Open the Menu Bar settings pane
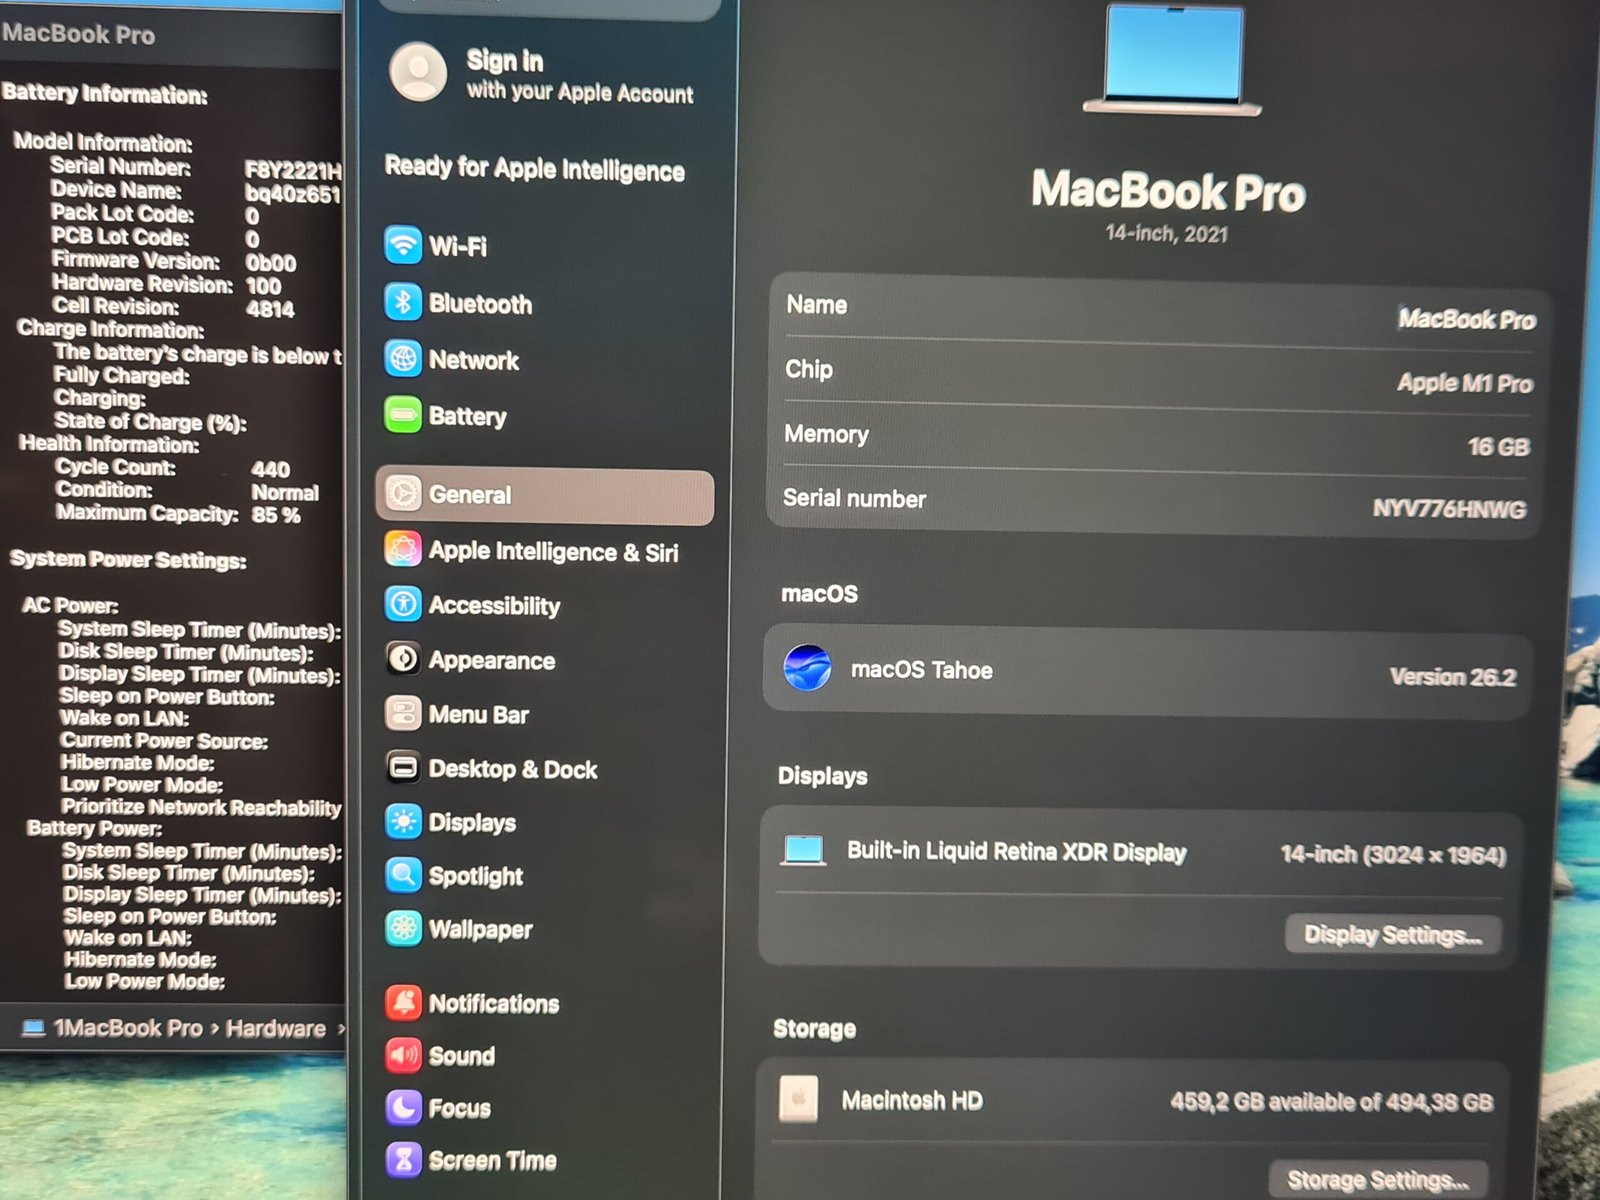The height and width of the screenshot is (1200, 1600). coord(478,714)
